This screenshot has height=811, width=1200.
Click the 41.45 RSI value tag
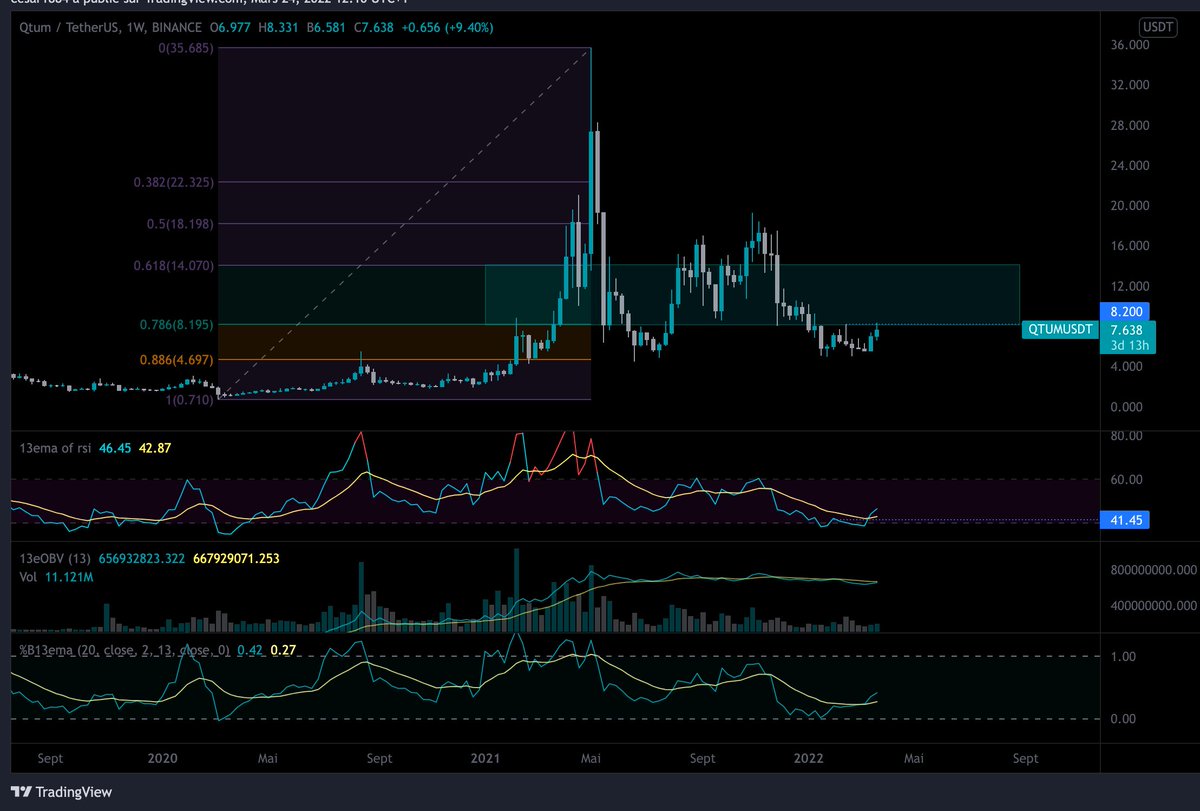pyautogui.click(x=1127, y=520)
